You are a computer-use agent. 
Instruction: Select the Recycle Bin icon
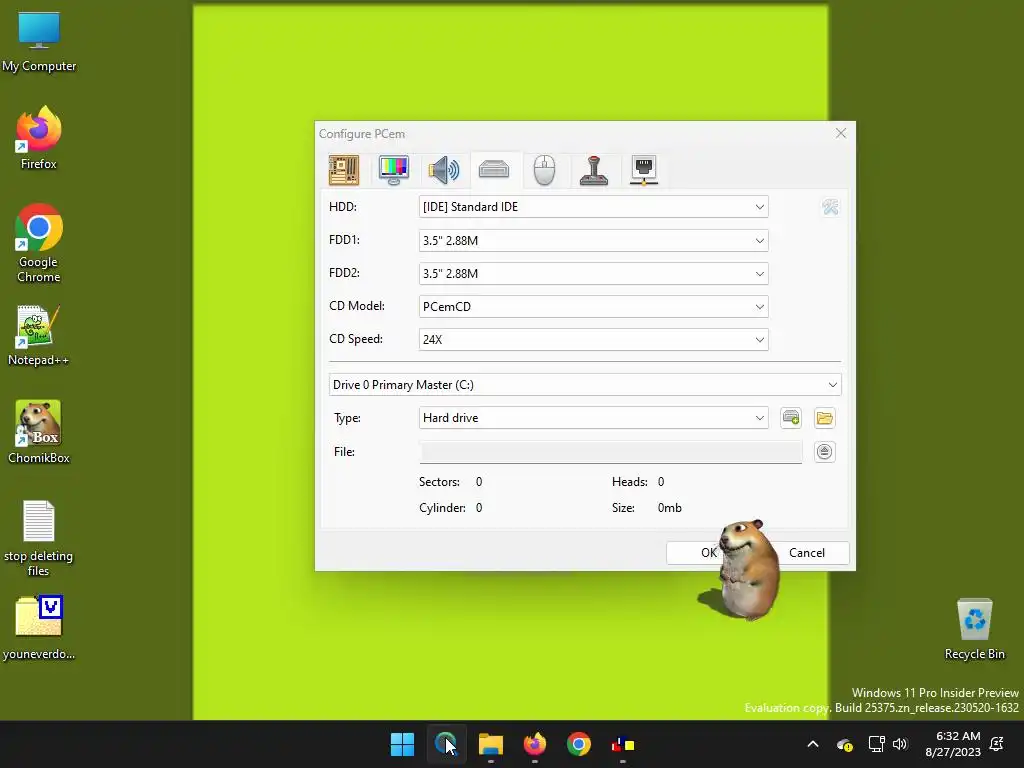point(974,630)
